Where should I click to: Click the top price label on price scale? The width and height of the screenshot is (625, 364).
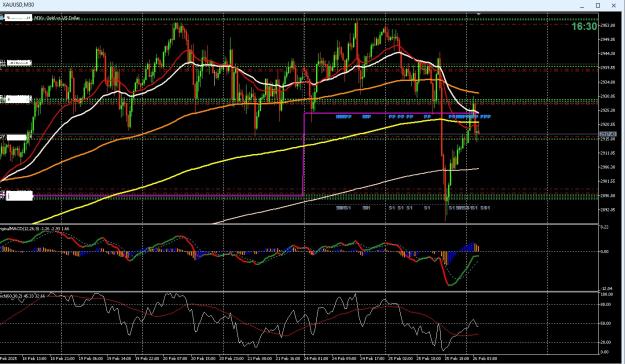pos(607,26)
